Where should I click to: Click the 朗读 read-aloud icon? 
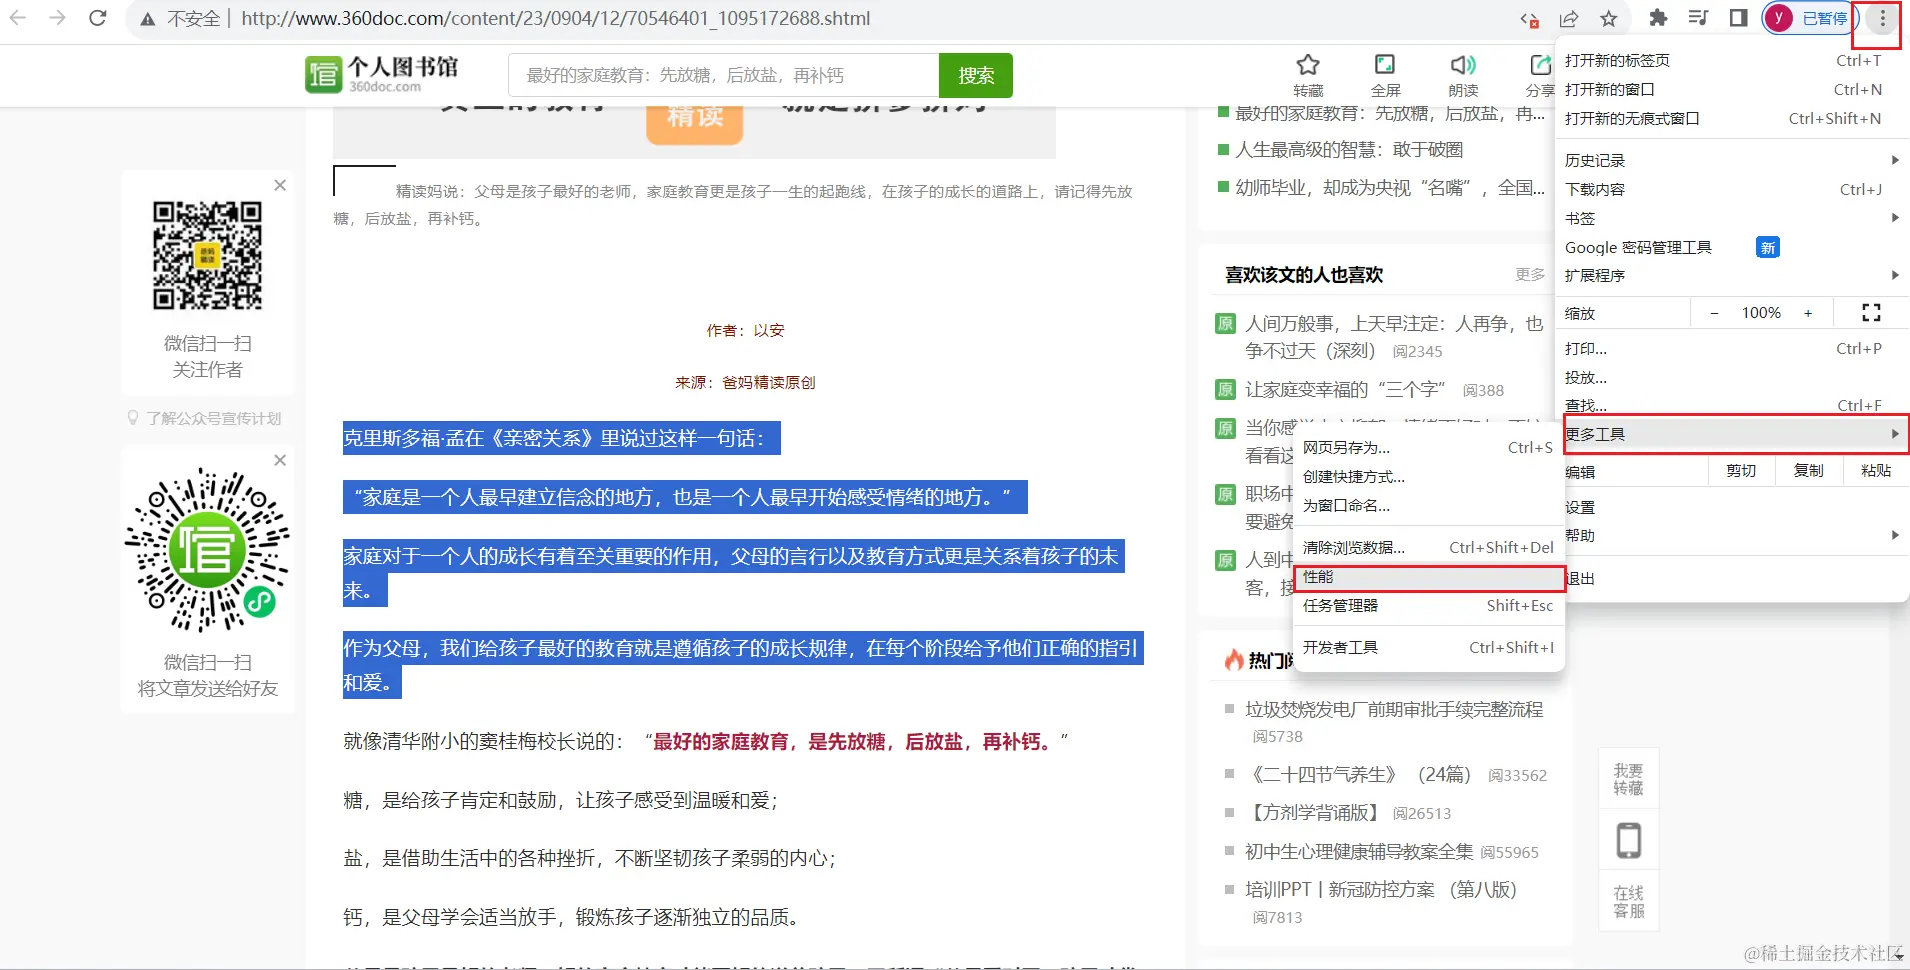[1461, 66]
